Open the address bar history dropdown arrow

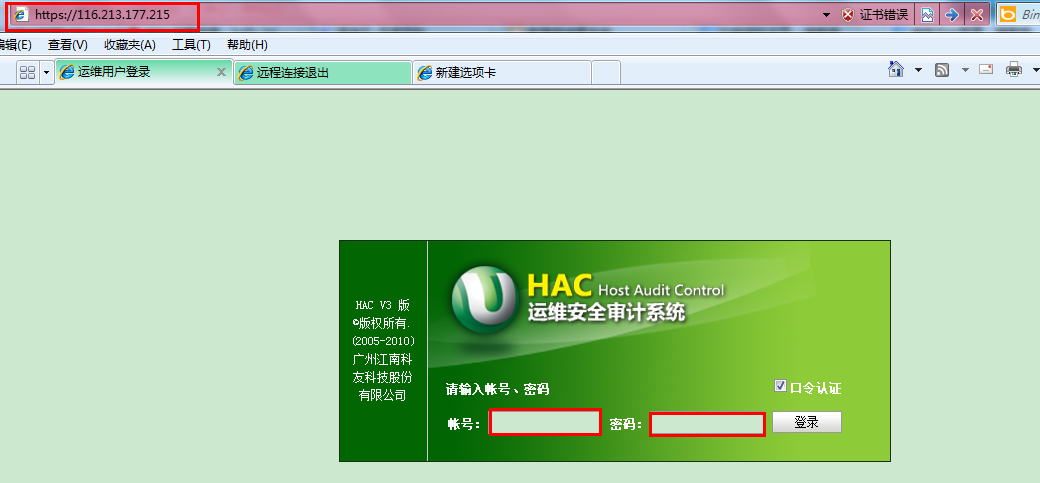click(826, 15)
